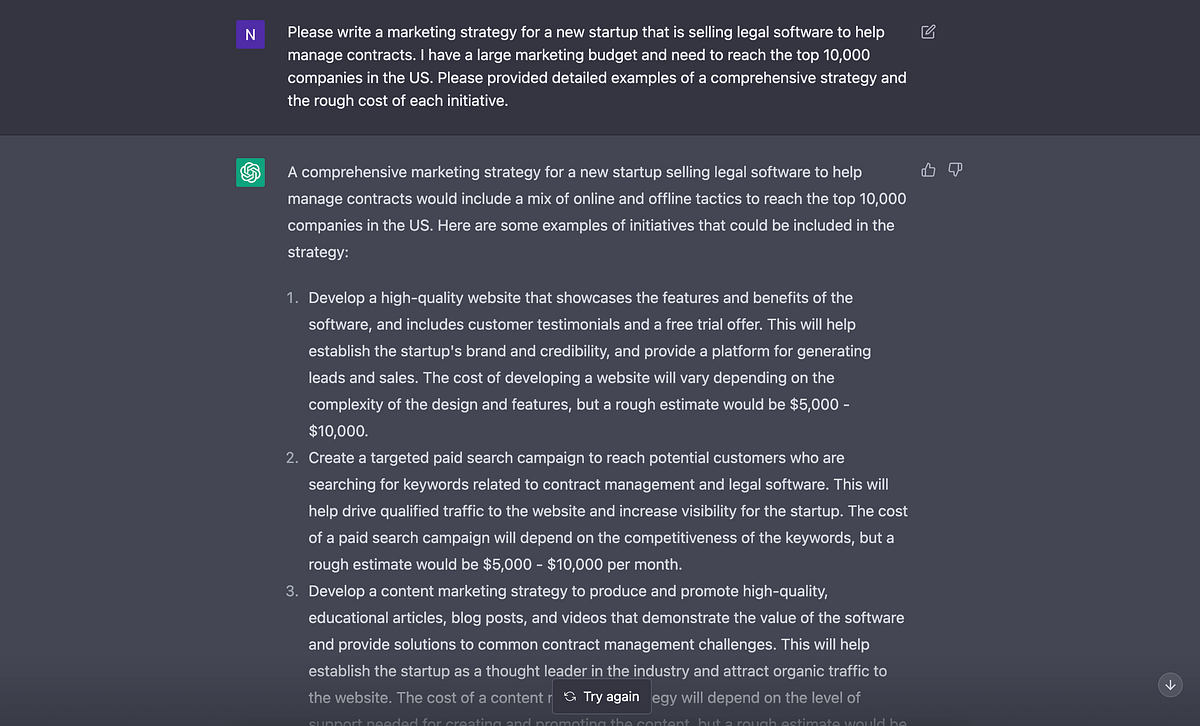This screenshot has width=1200, height=726.
Task: Click the OpenAI flower logo on the response
Action: point(250,172)
